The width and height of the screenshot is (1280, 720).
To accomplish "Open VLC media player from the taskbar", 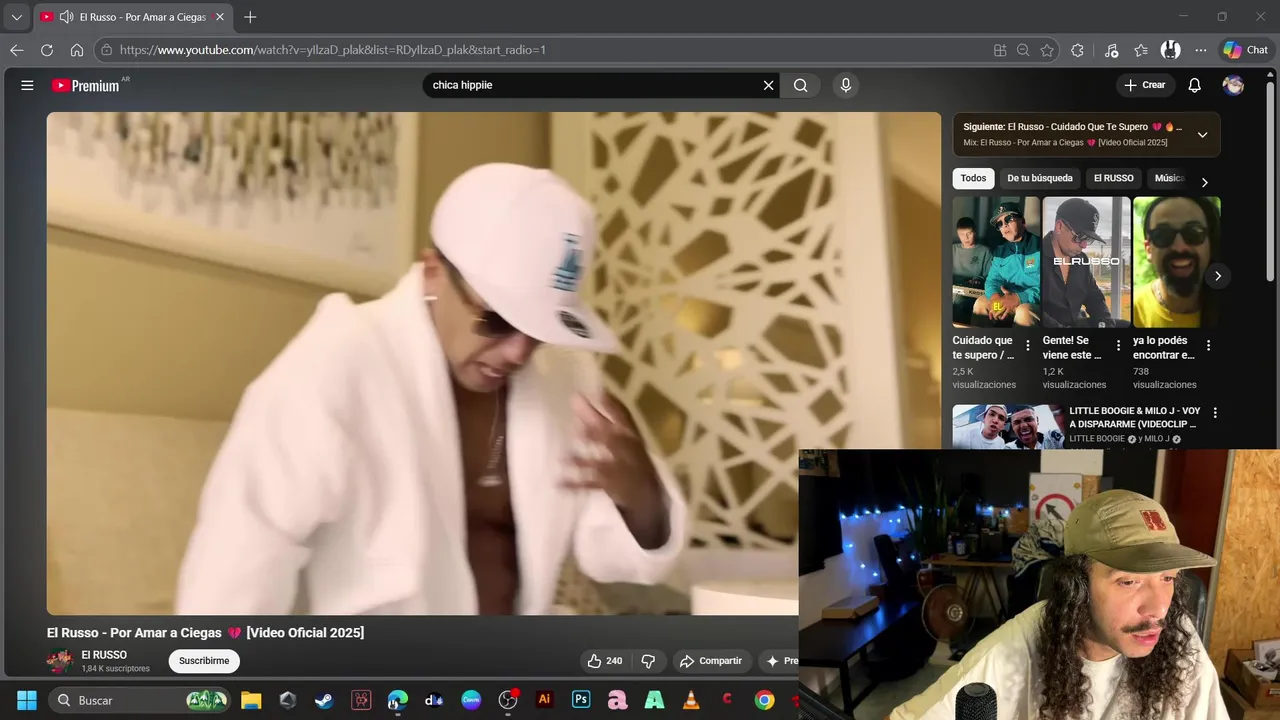I will 691,700.
